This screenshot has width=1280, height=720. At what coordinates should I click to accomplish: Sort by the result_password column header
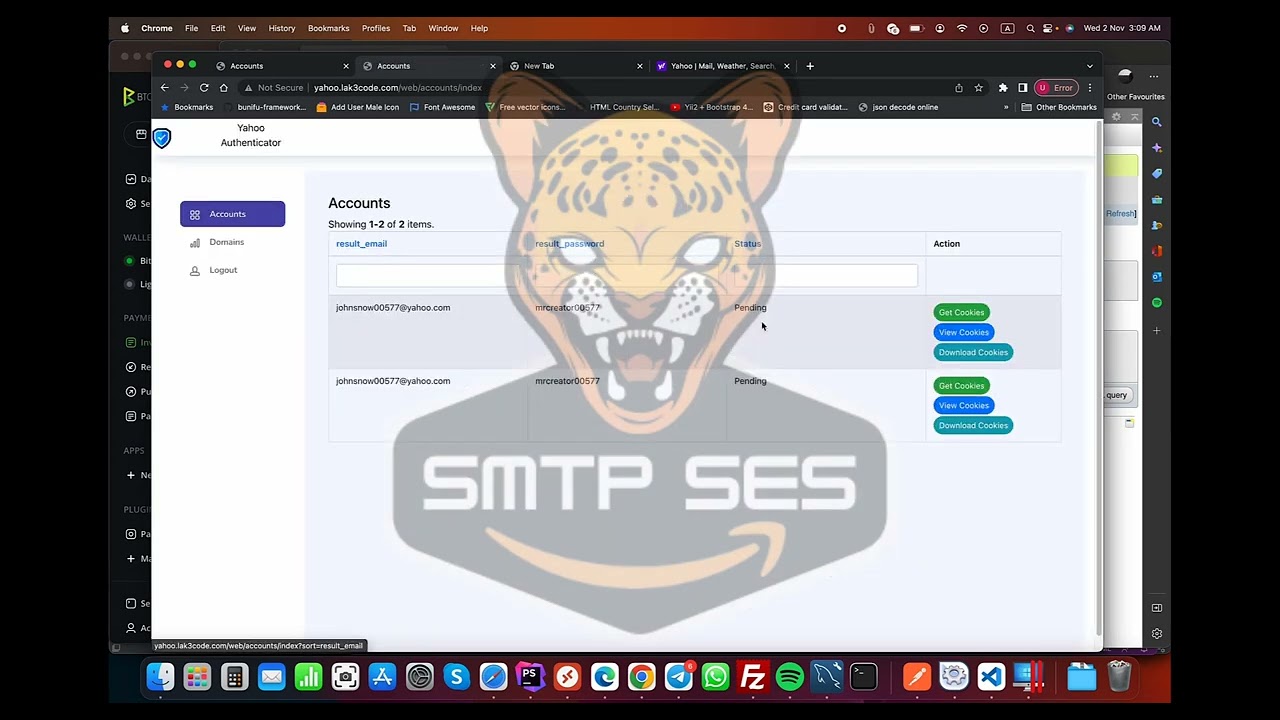[x=569, y=244]
